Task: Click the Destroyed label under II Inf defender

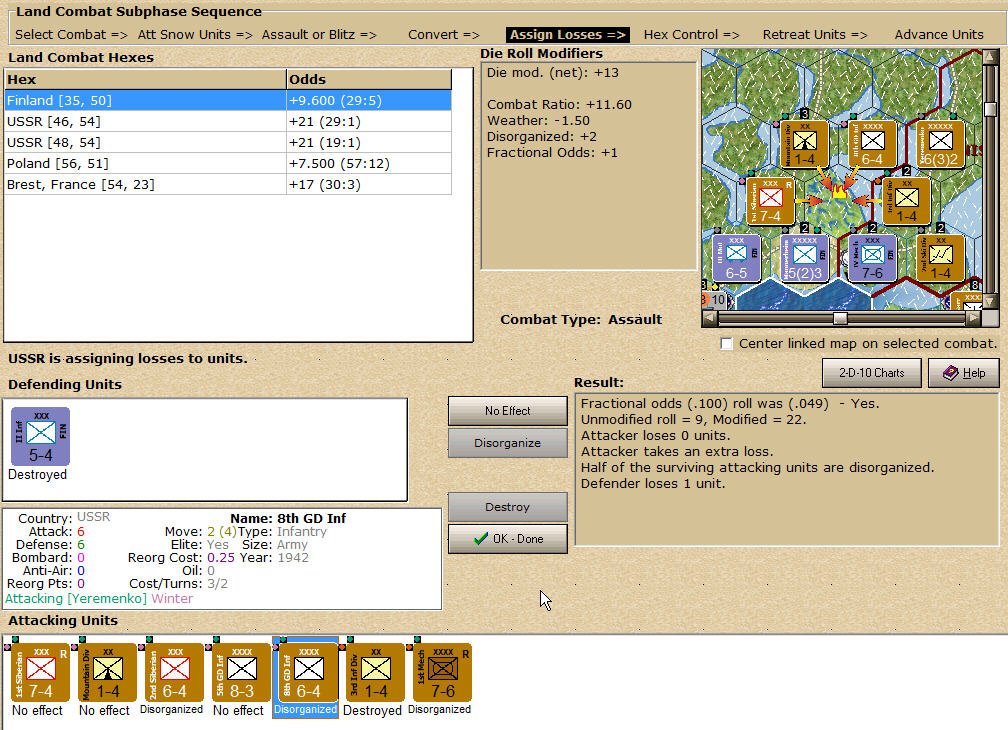Action: click(37, 474)
